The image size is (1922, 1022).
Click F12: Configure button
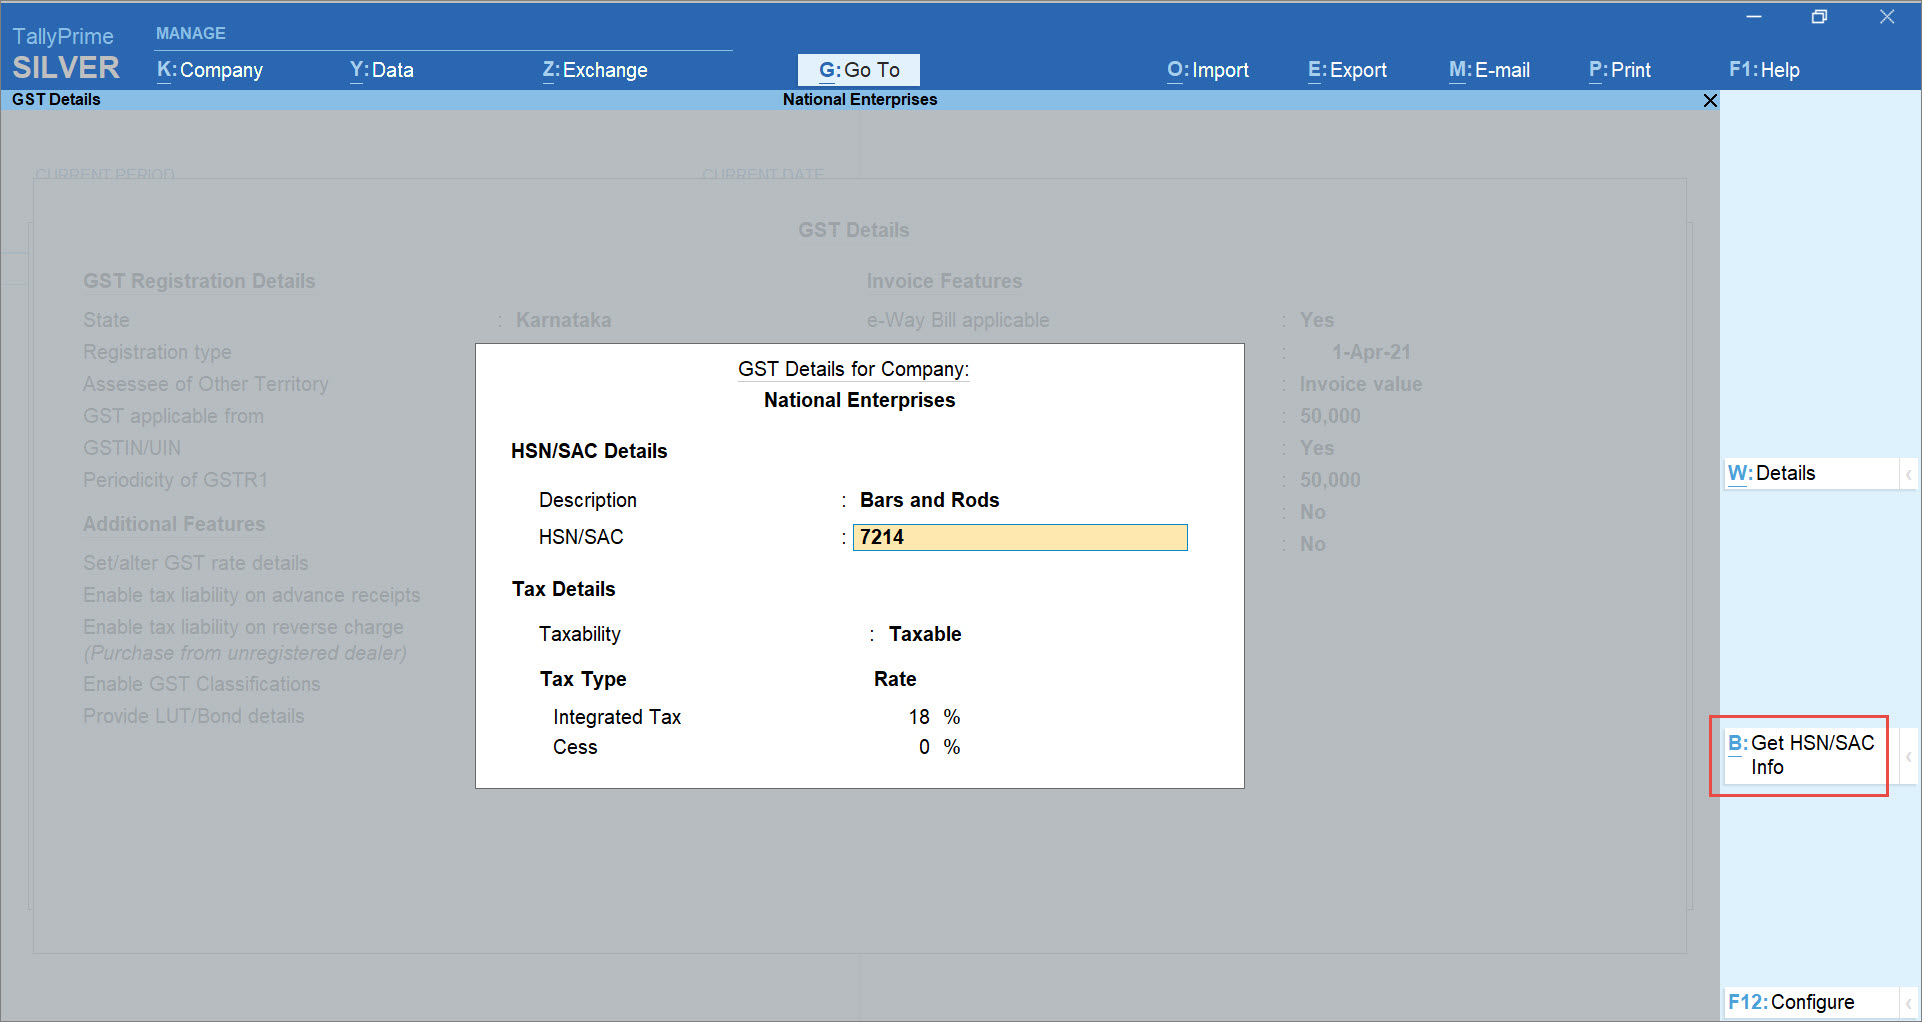coord(1811,1002)
